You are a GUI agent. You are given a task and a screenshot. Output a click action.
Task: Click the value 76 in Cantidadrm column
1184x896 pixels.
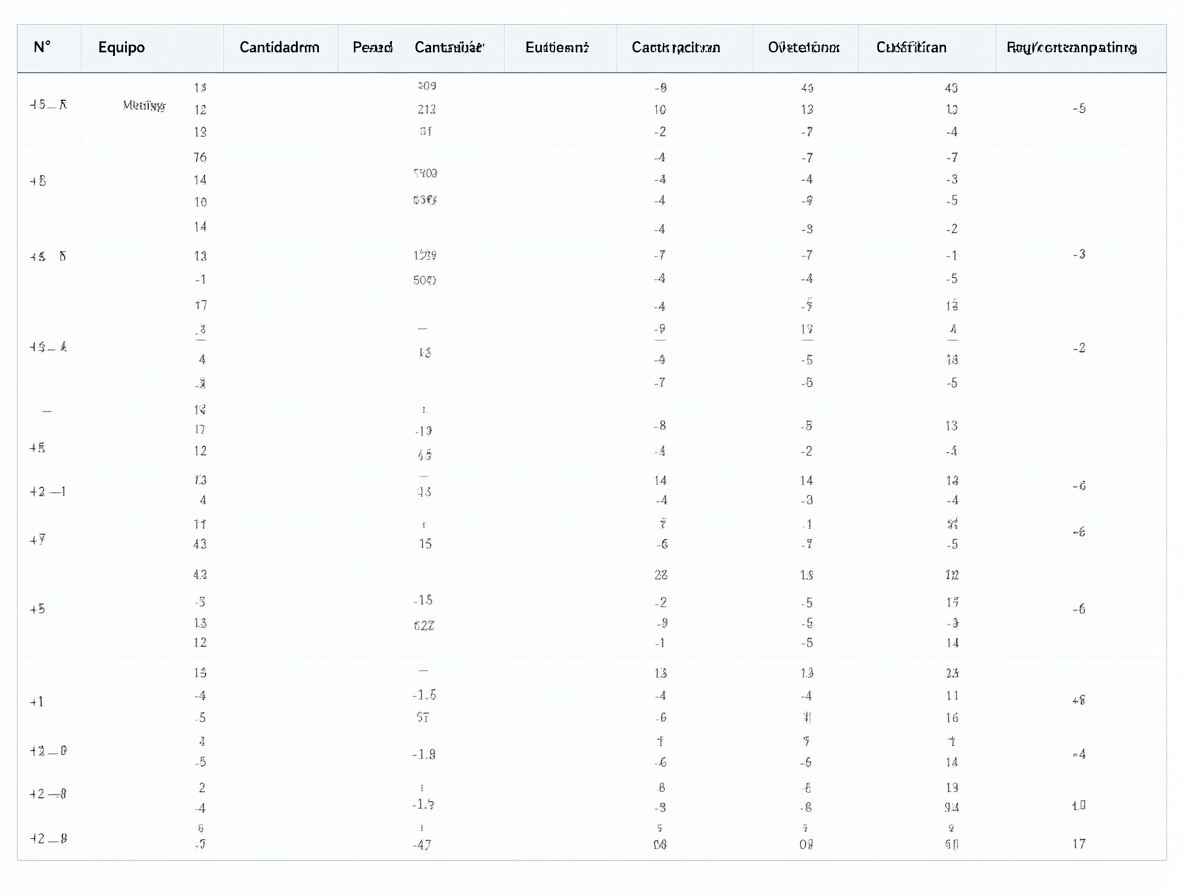click(200, 158)
